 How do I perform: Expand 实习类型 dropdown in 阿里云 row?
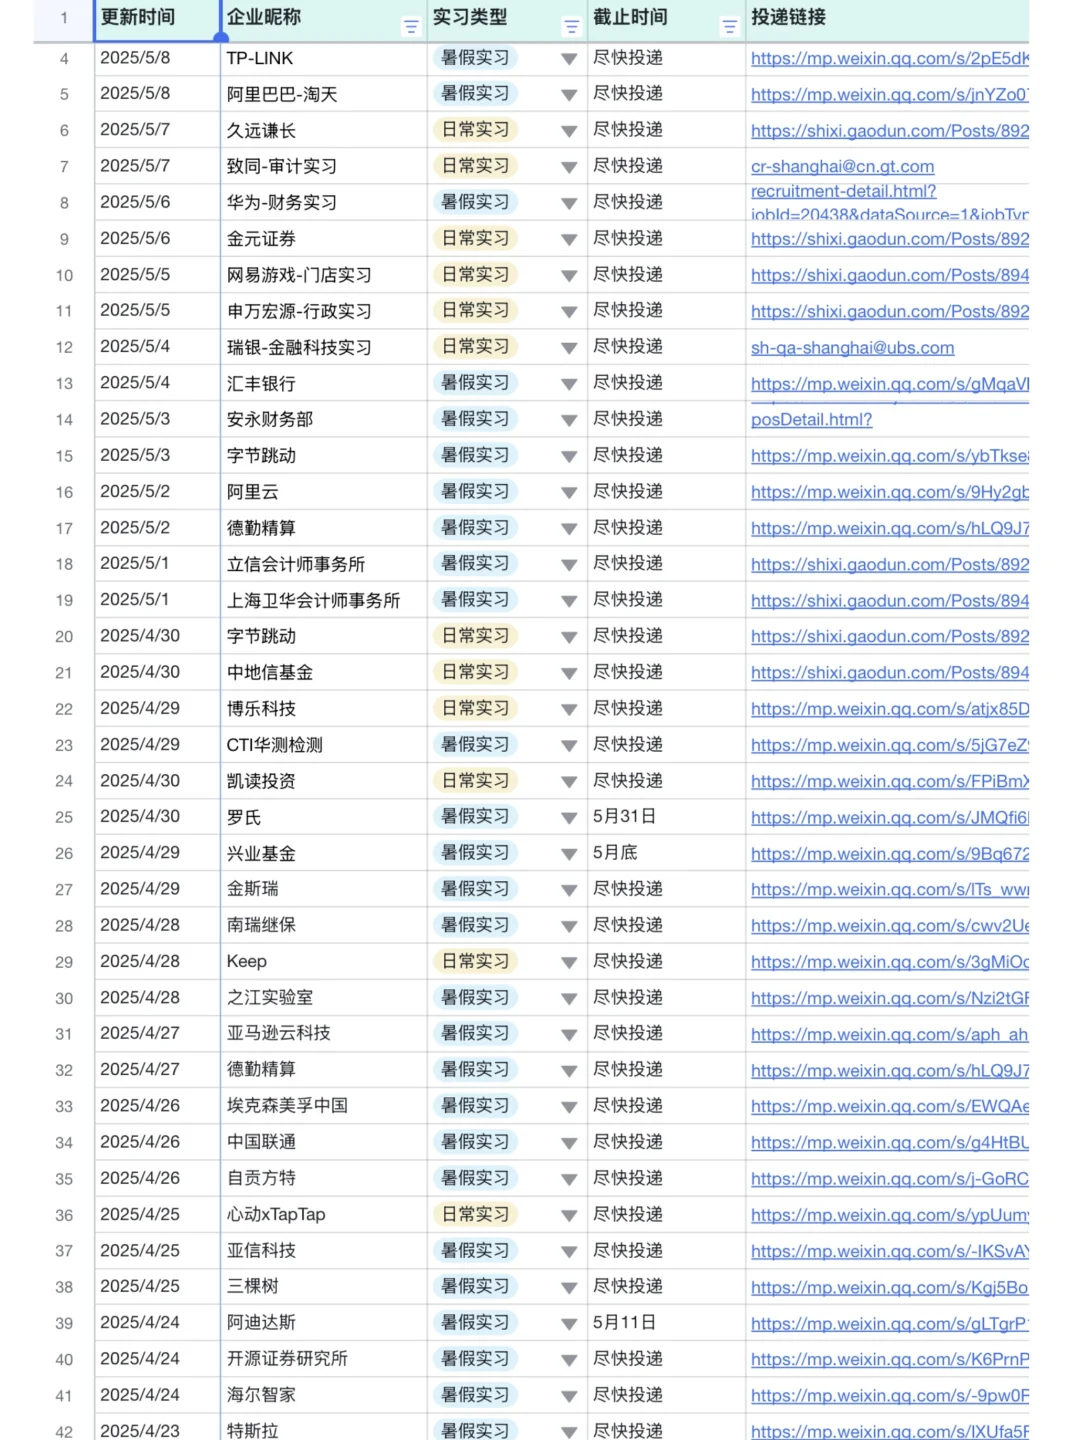569,493
